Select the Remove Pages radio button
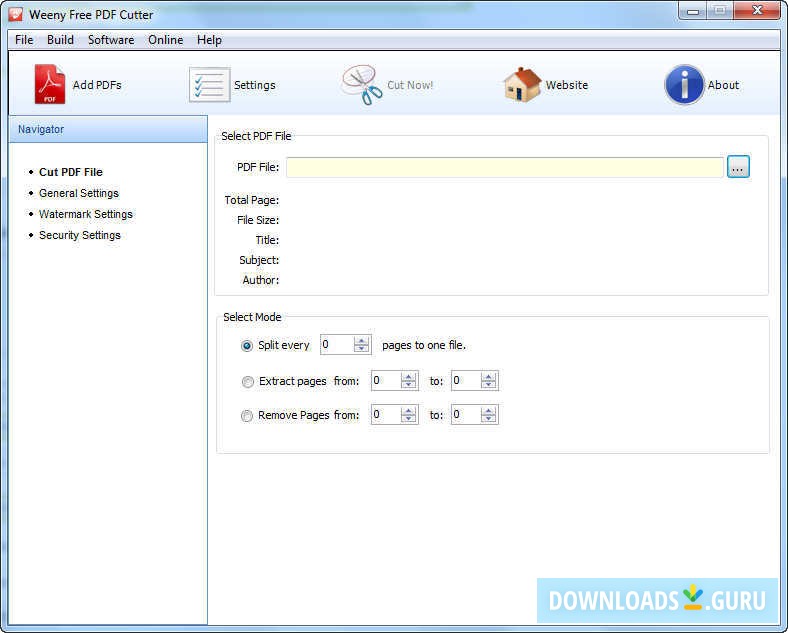 click(x=247, y=416)
